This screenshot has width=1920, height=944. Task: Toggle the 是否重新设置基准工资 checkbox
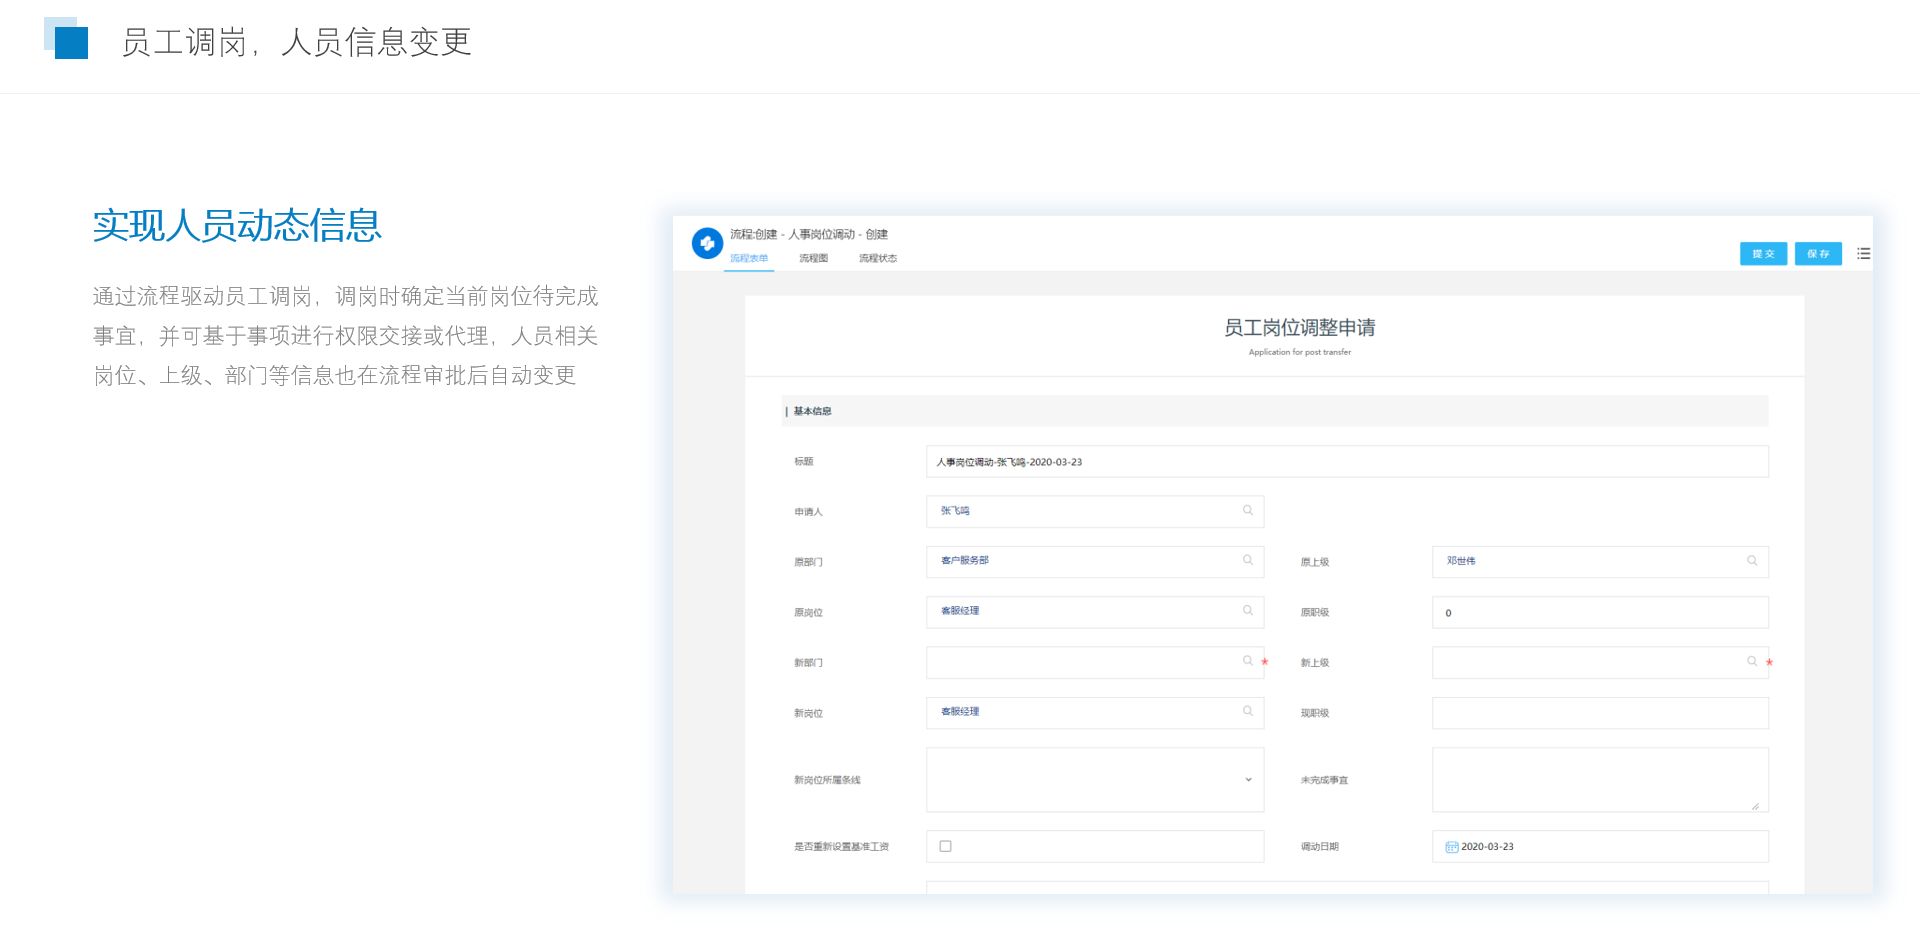tap(945, 846)
